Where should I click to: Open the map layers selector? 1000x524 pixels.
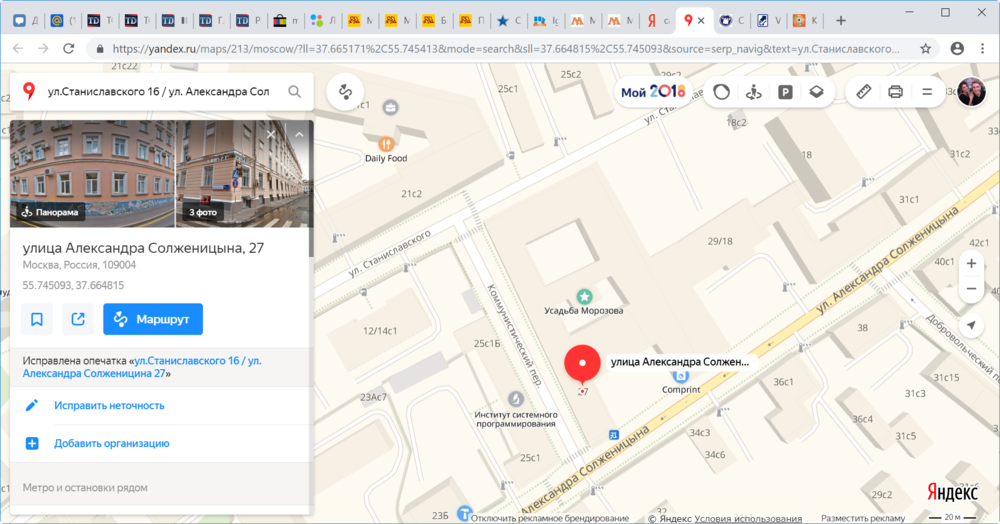(816, 92)
